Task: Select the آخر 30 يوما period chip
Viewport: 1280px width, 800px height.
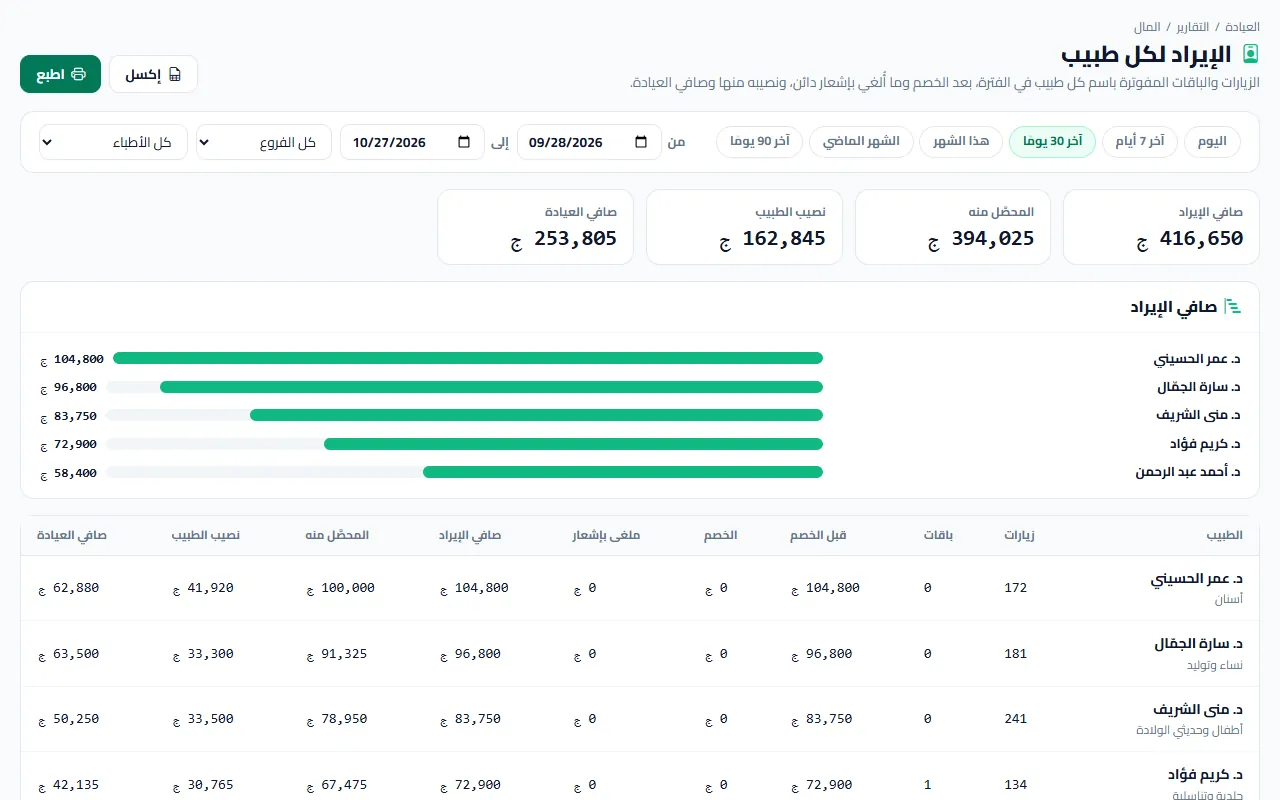Action: click(1052, 142)
